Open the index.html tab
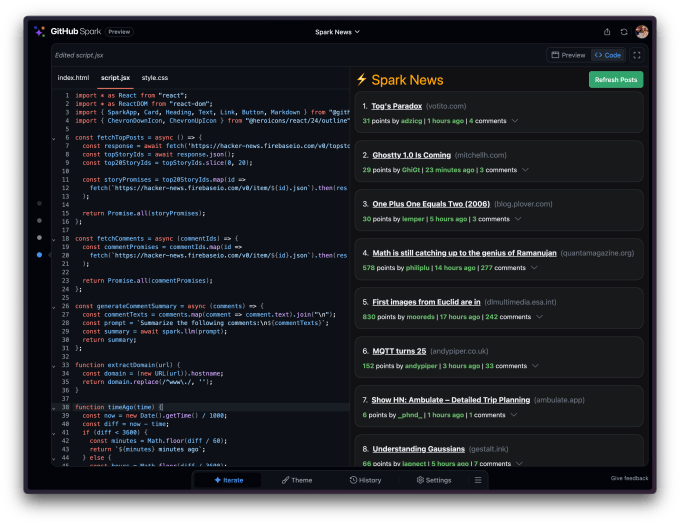 tap(73, 78)
